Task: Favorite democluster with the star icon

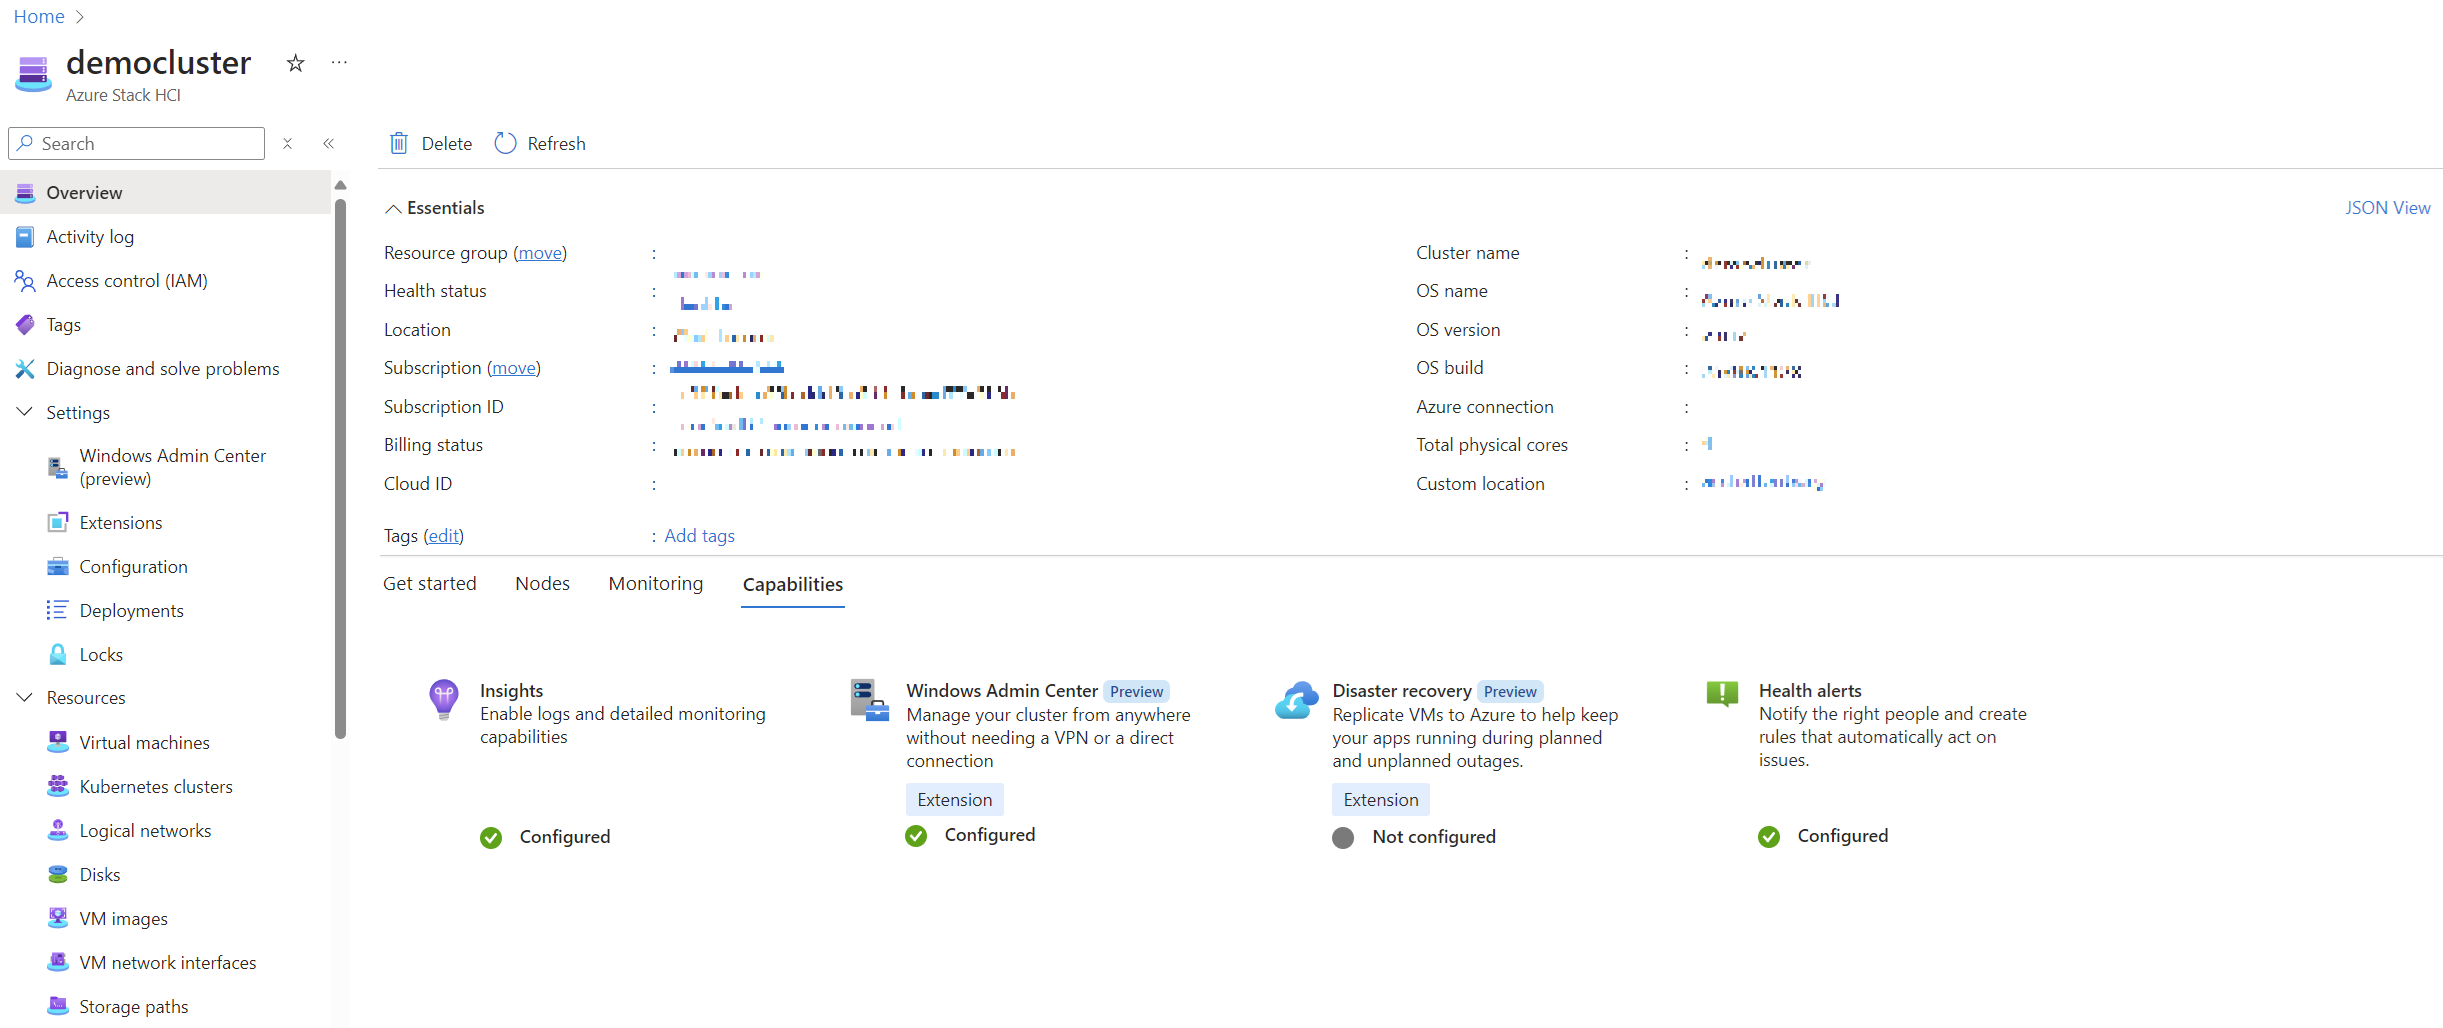Action: [x=295, y=63]
